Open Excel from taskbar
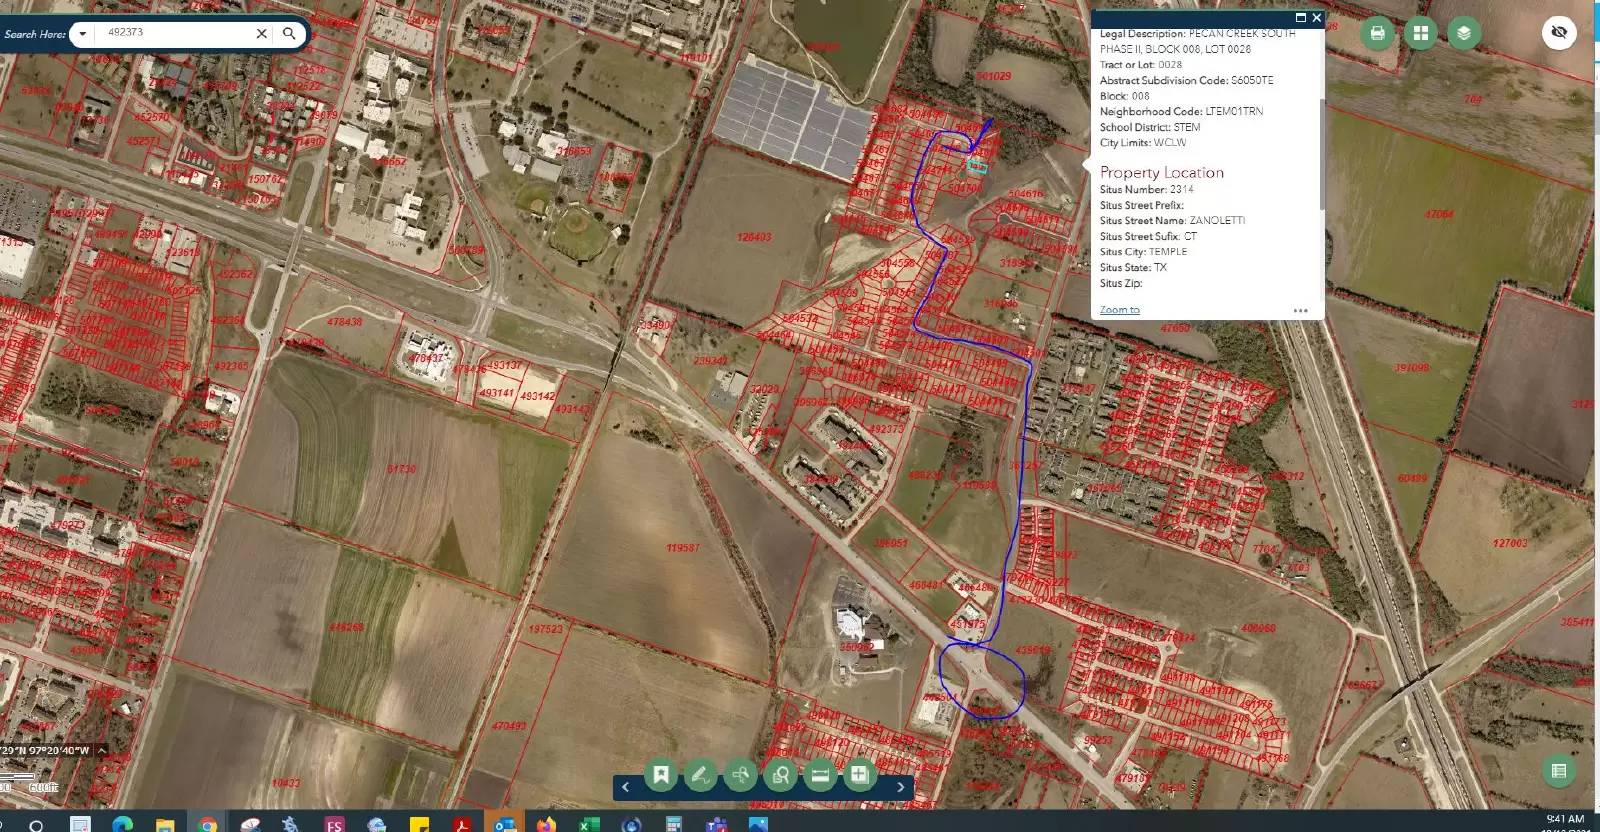 (x=588, y=823)
